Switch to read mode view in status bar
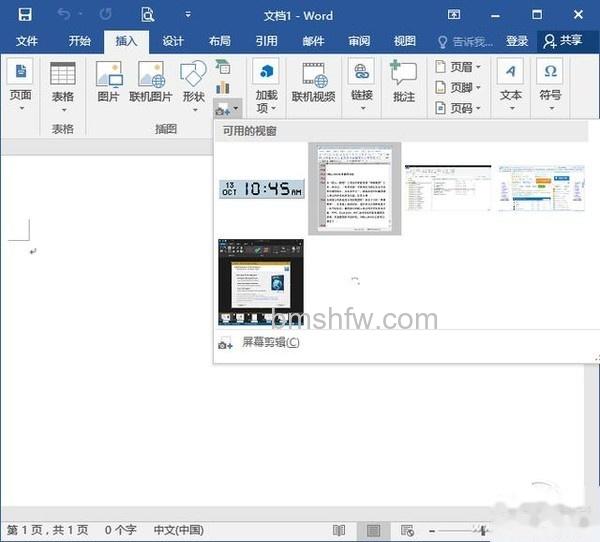Screen dimensions: 600x542 click(x=339, y=531)
